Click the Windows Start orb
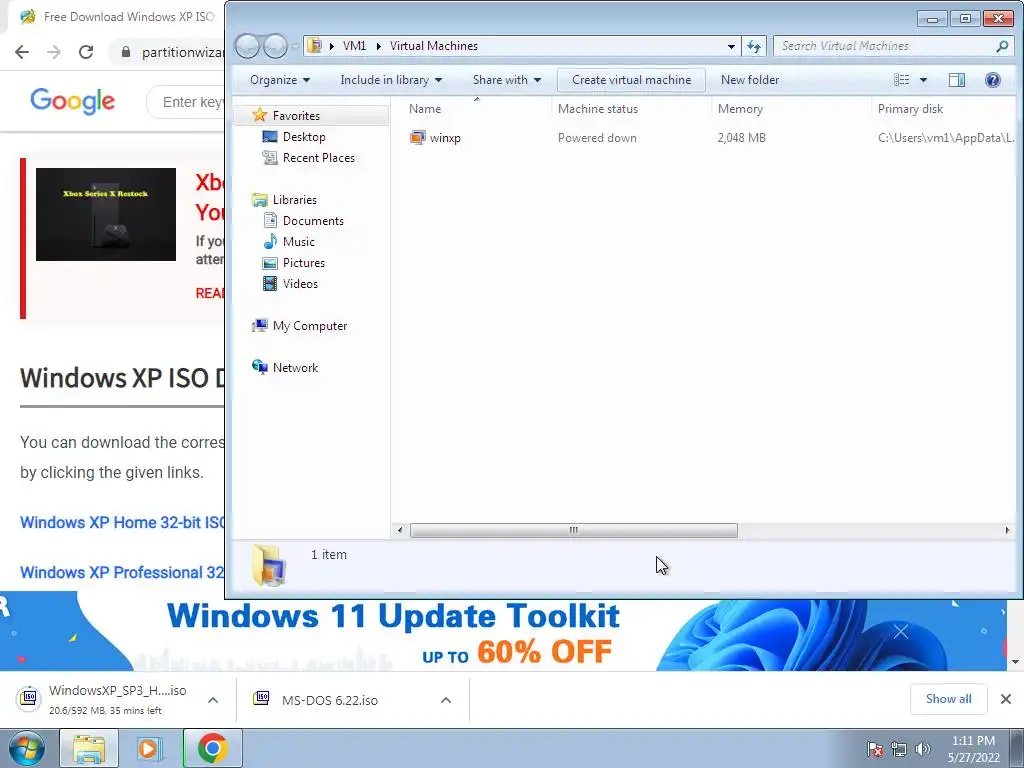The image size is (1024, 768). click(27, 748)
